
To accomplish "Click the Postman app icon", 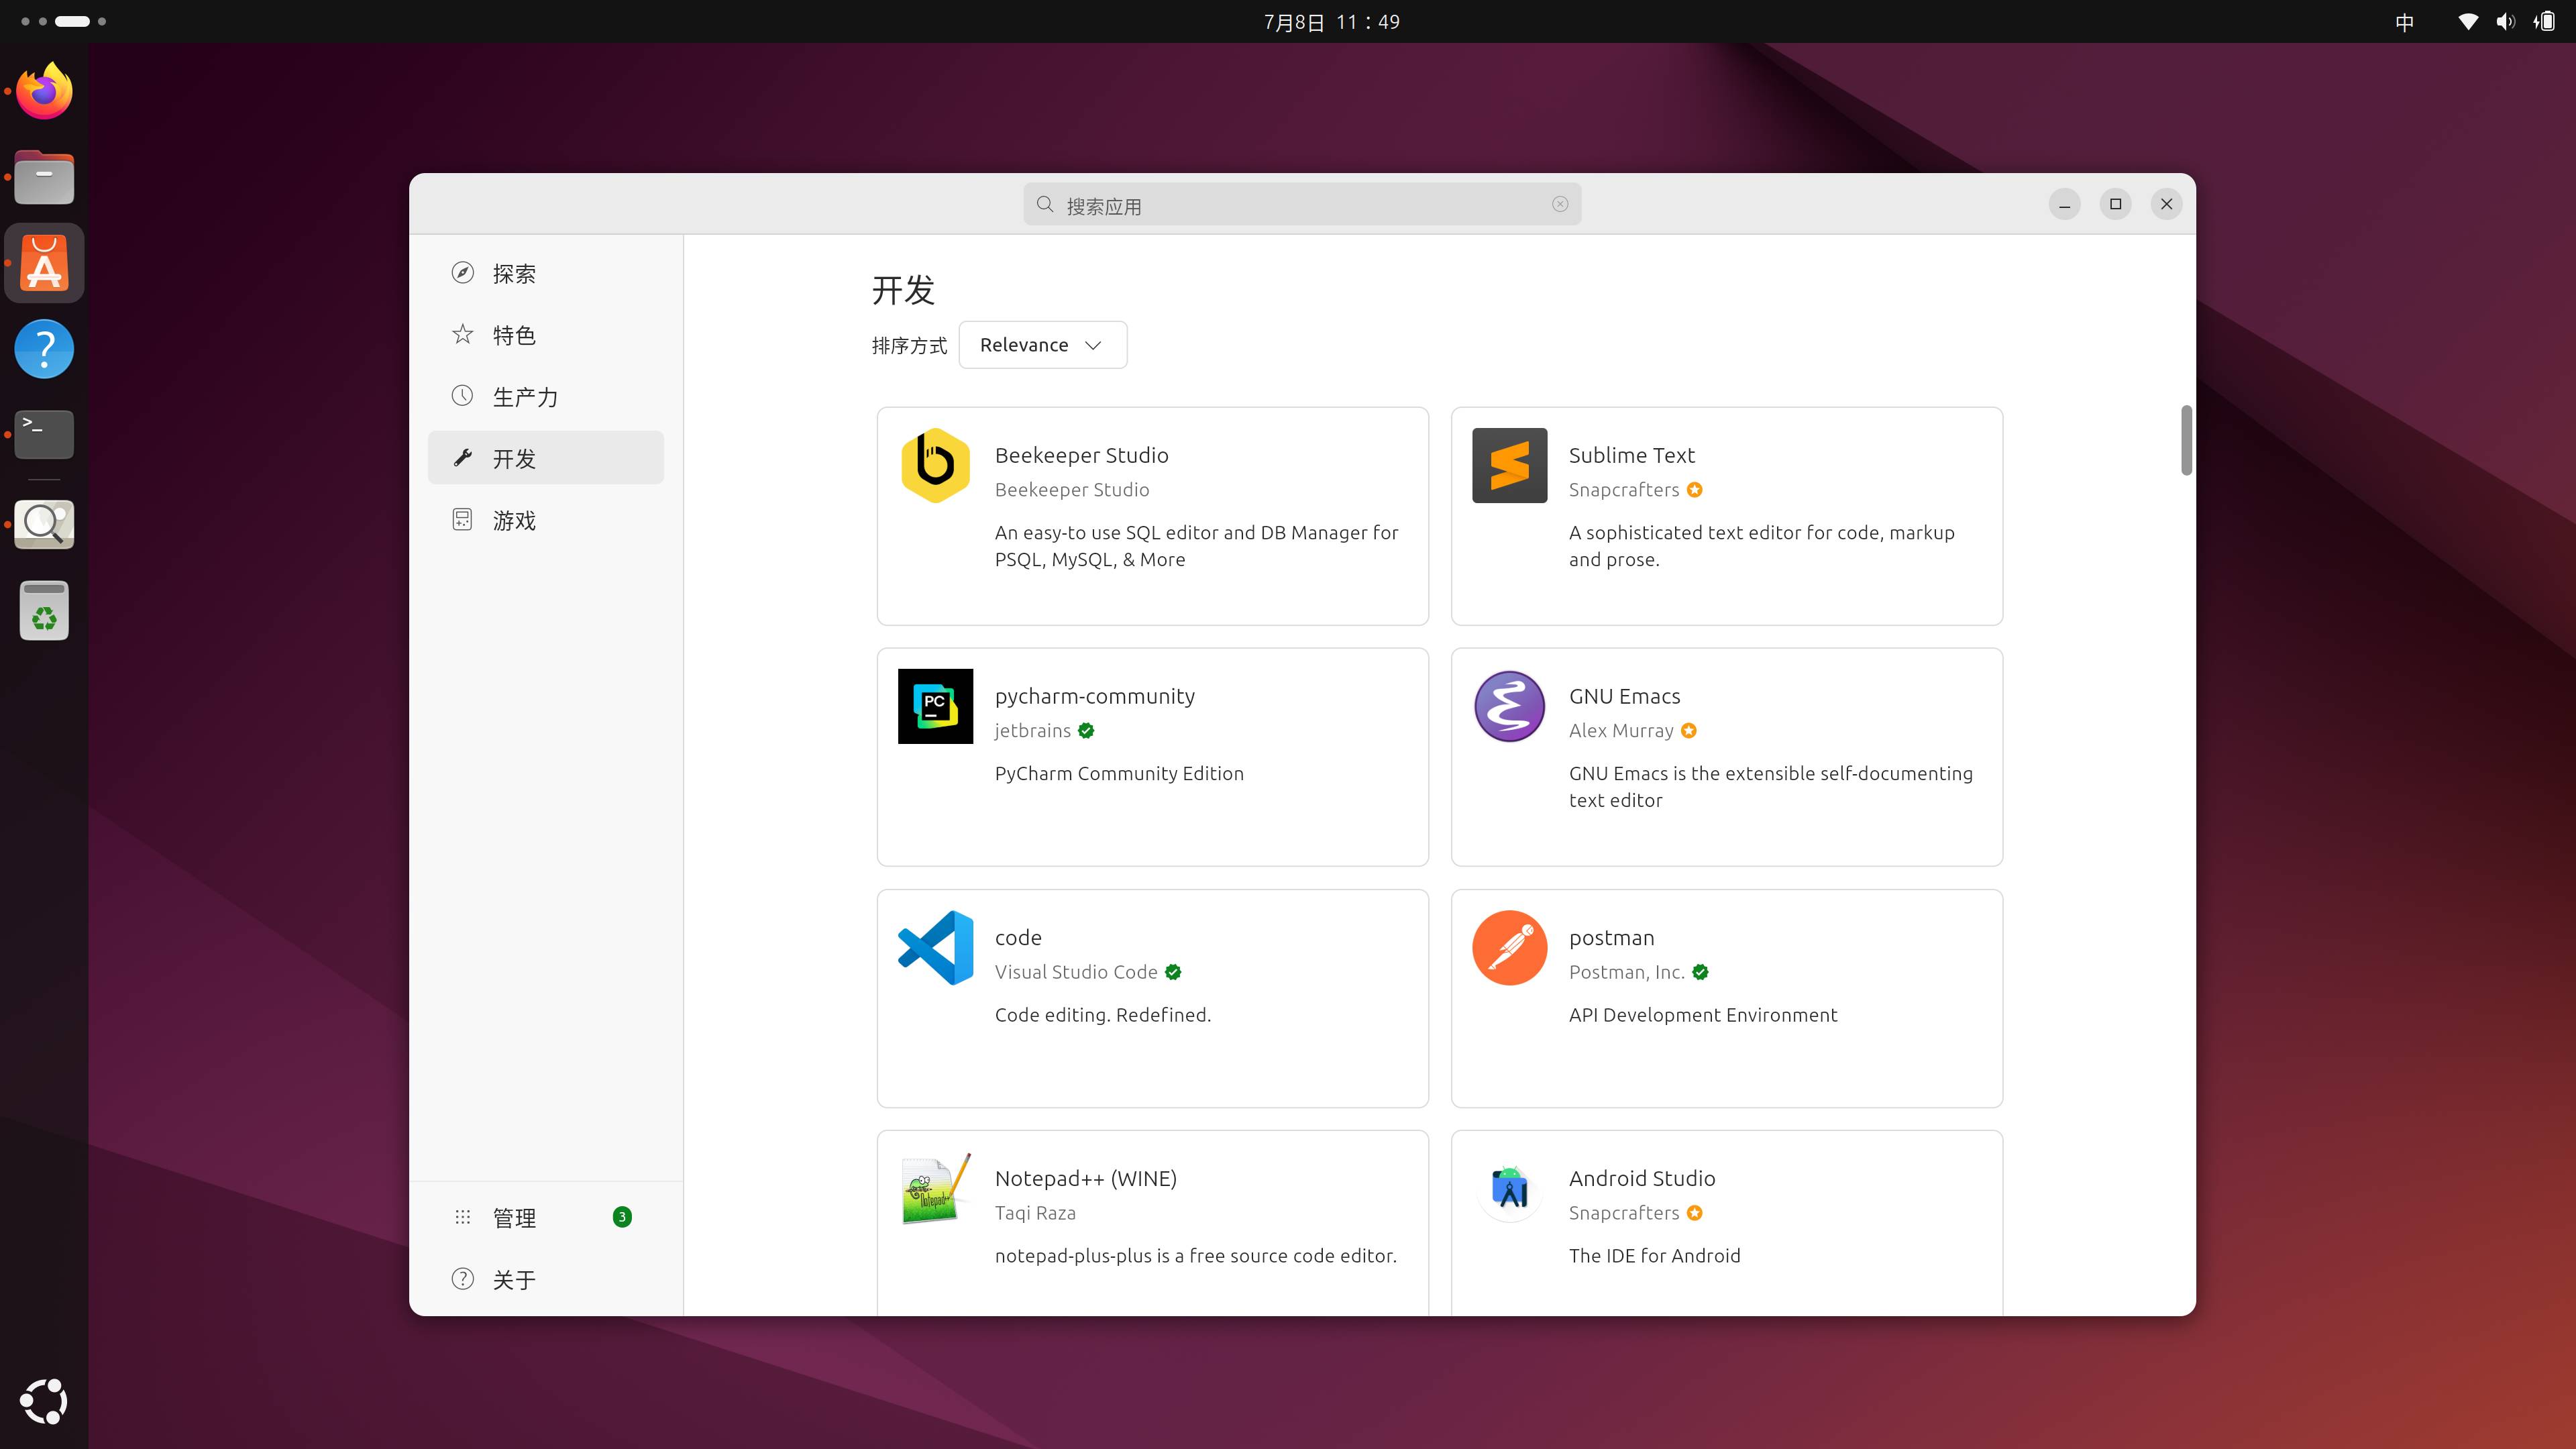I will point(1509,947).
